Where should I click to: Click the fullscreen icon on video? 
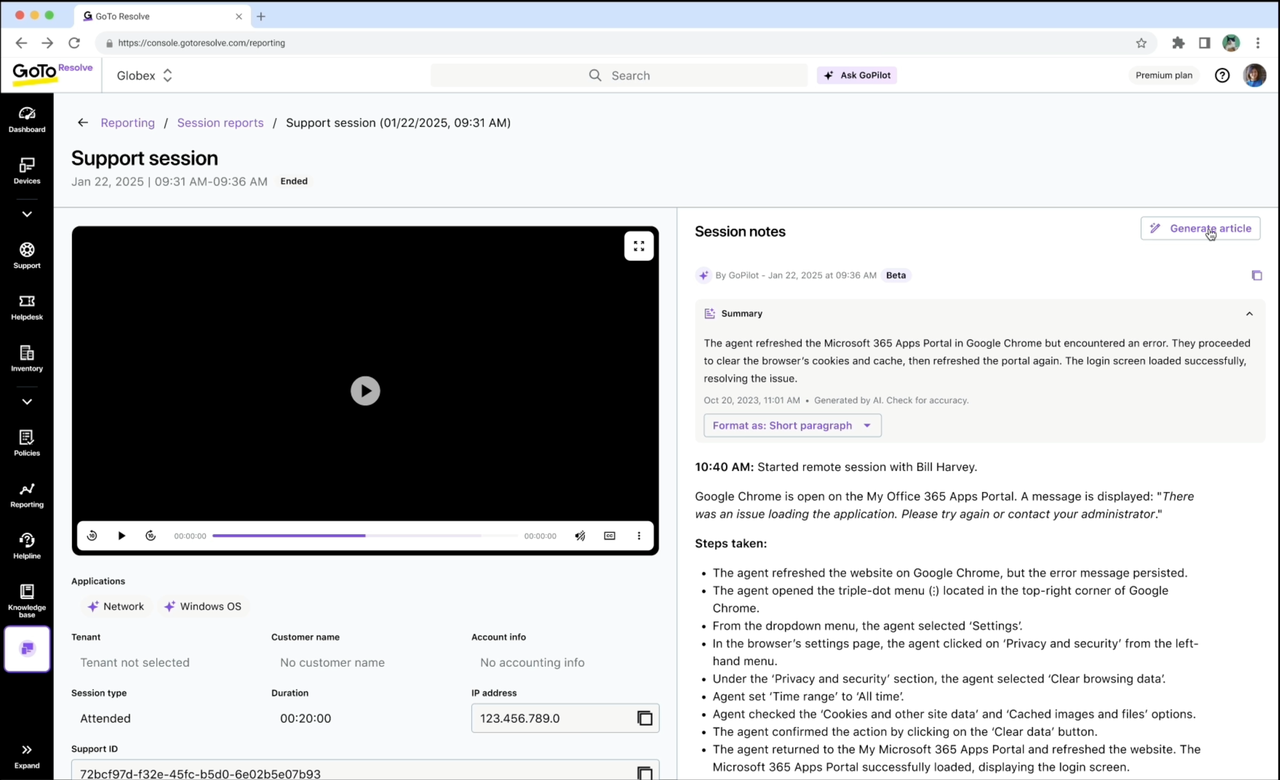(x=639, y=246)
